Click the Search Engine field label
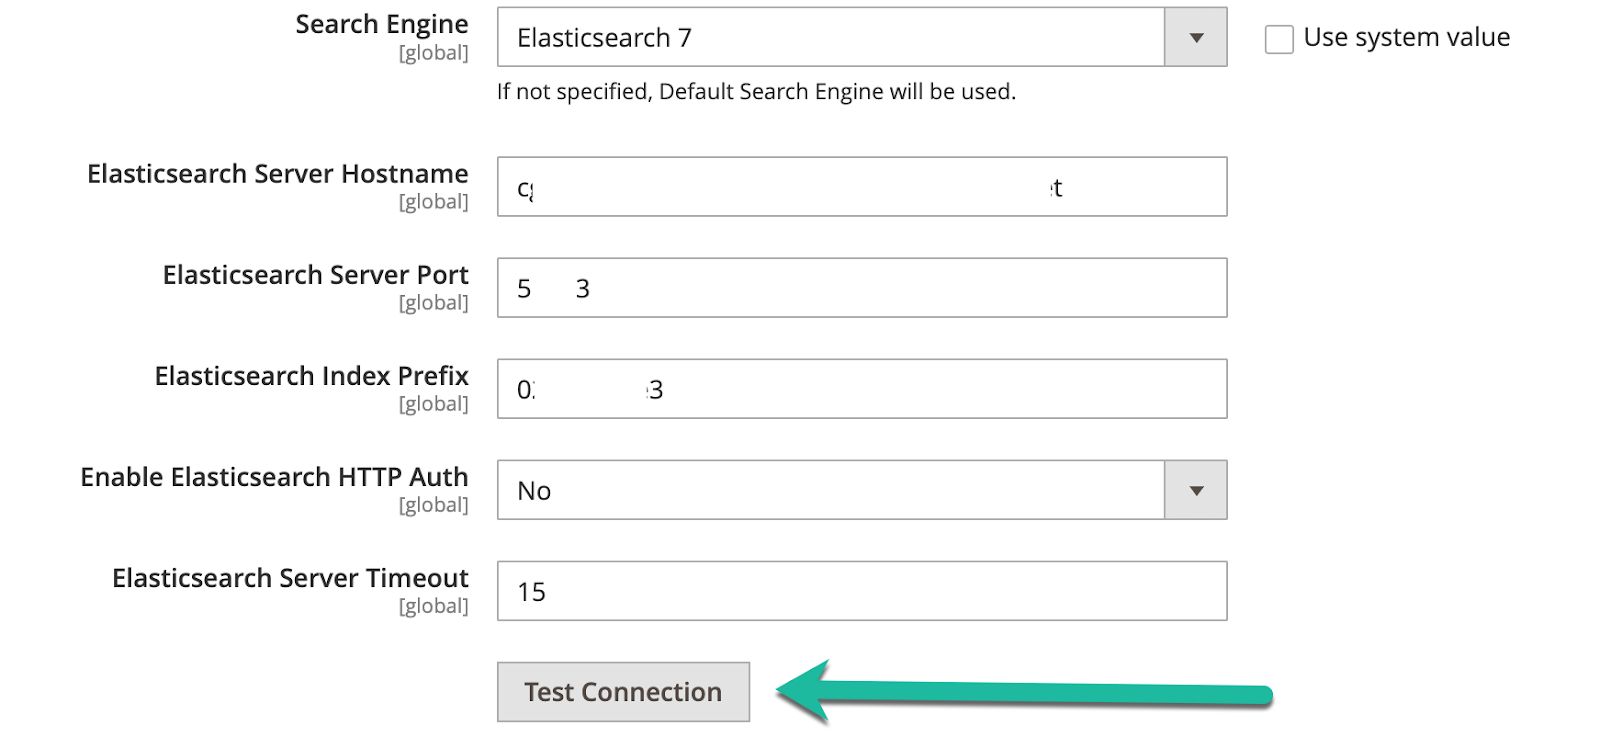1600x748 pixels. pyautogui.click(x=381, y=24)
